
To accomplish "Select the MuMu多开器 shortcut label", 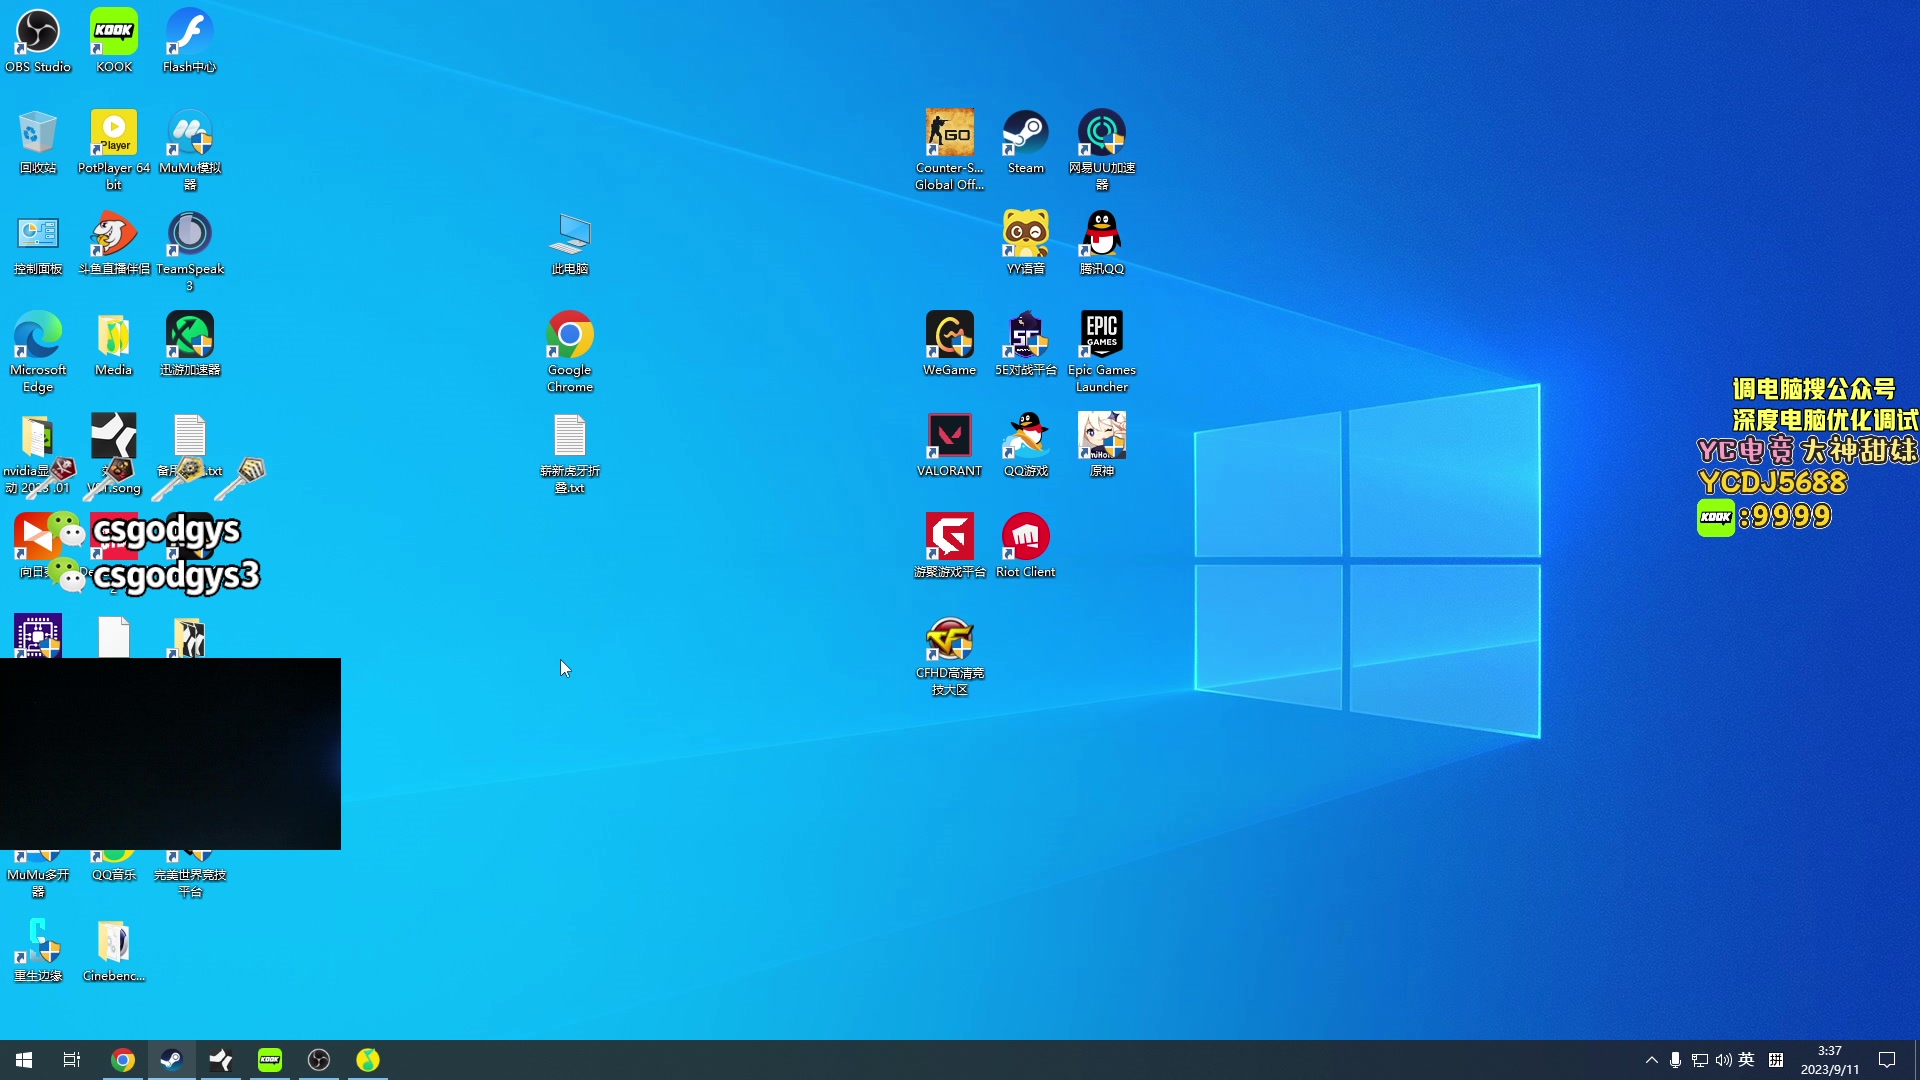I will point(38,883).
